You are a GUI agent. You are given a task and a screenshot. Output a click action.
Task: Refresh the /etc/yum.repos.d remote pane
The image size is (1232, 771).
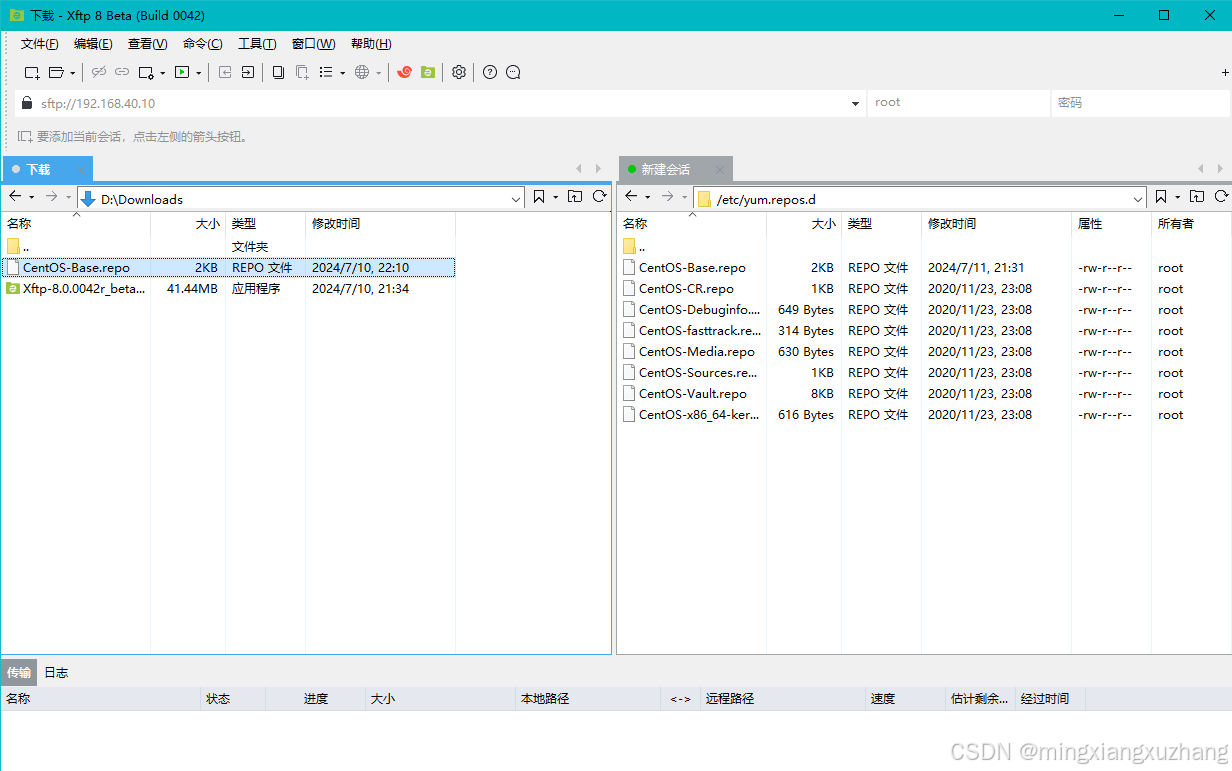coord(1221,198)
